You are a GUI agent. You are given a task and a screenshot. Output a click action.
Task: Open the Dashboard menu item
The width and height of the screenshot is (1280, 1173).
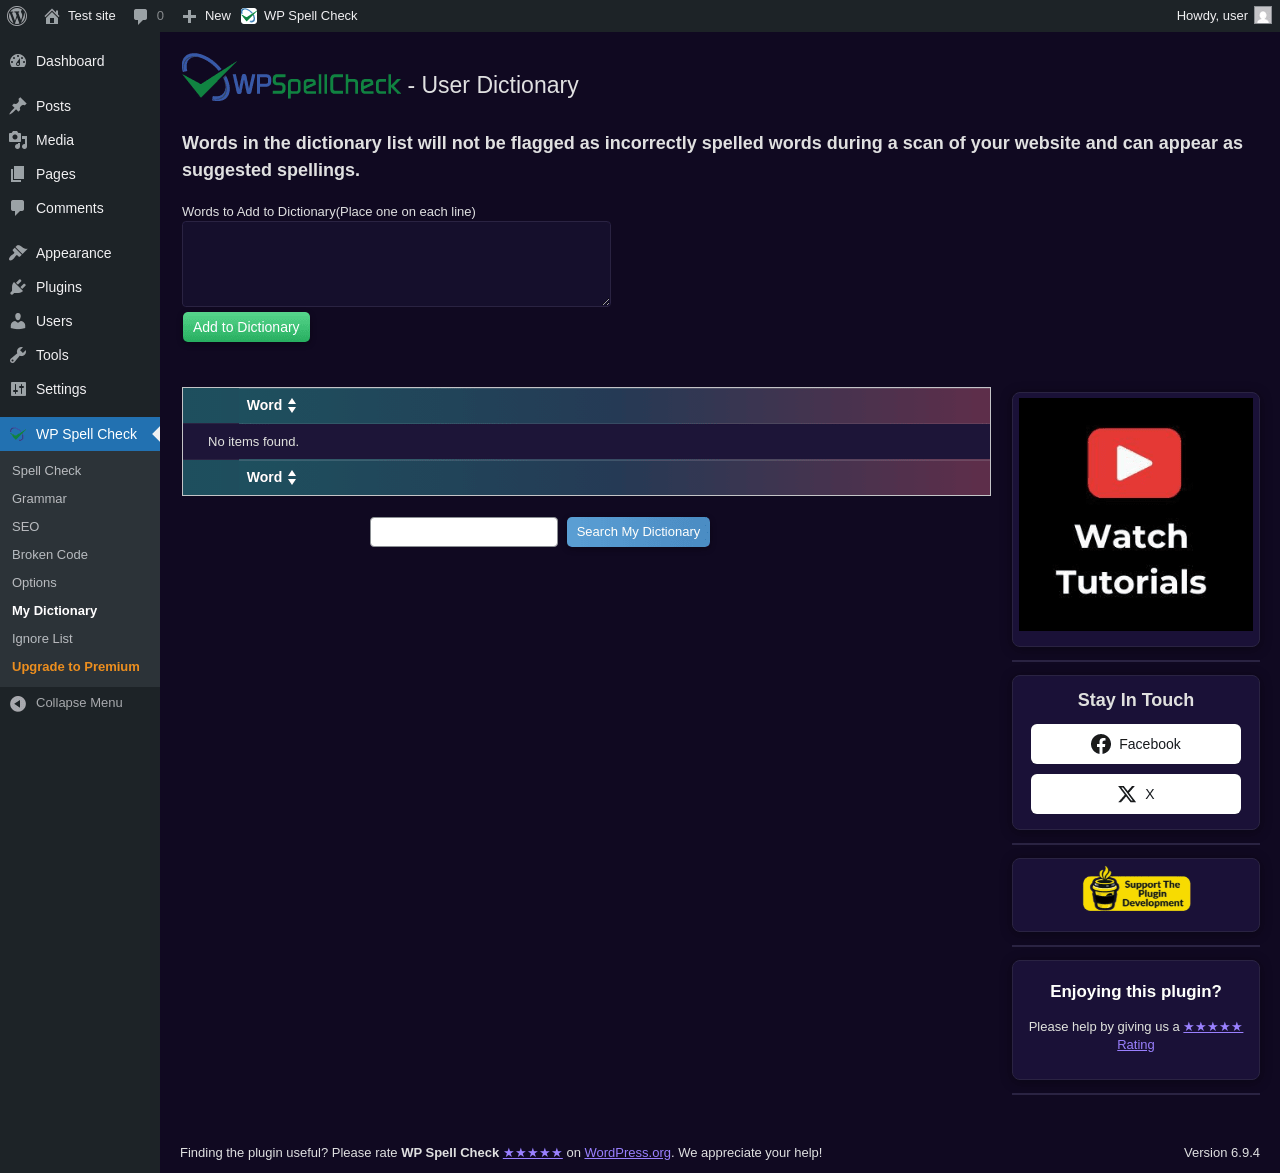click(80, 61)
